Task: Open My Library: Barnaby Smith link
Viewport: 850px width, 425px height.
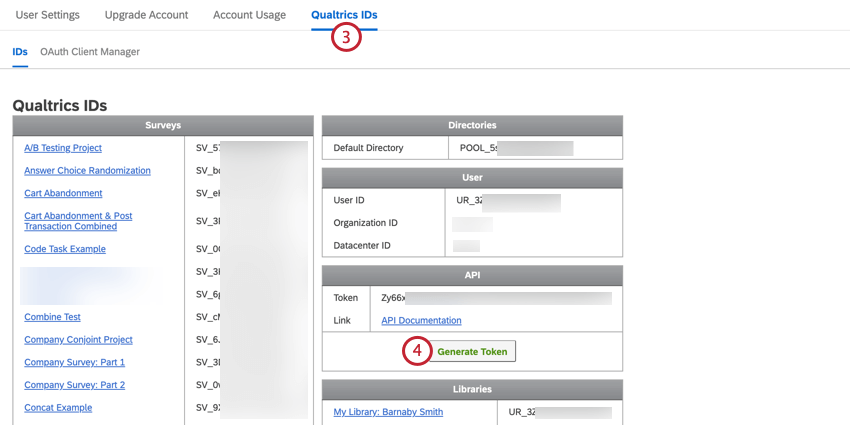Action: (x=388, y=412)
